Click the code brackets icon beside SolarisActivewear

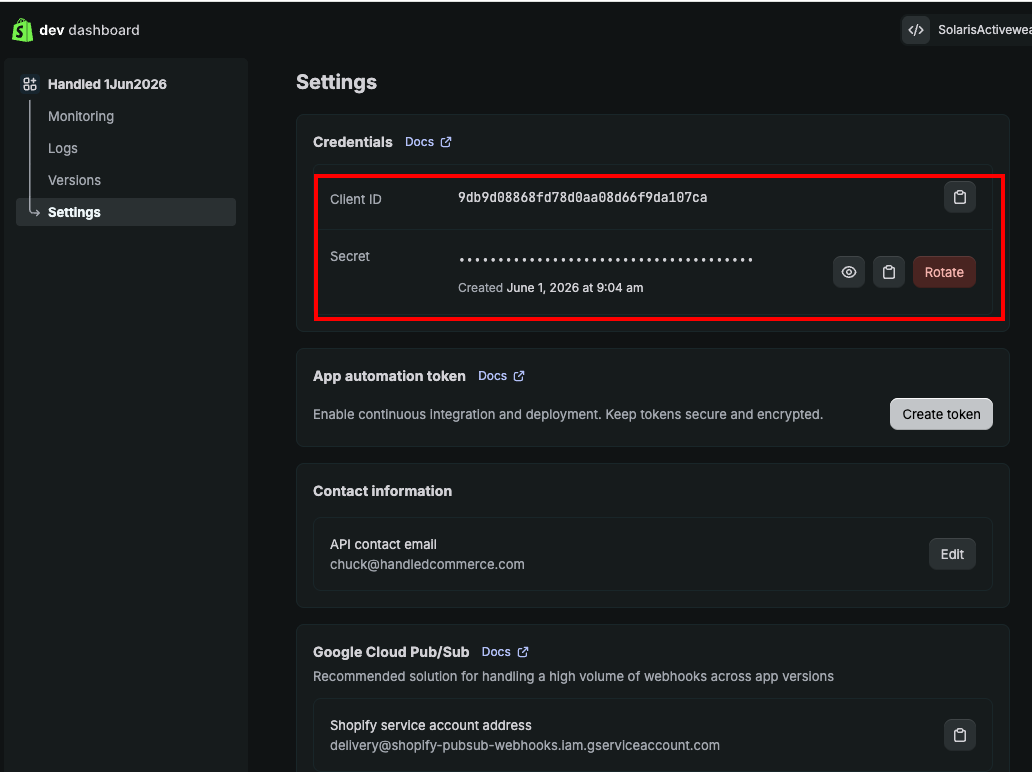coord(916,30)
